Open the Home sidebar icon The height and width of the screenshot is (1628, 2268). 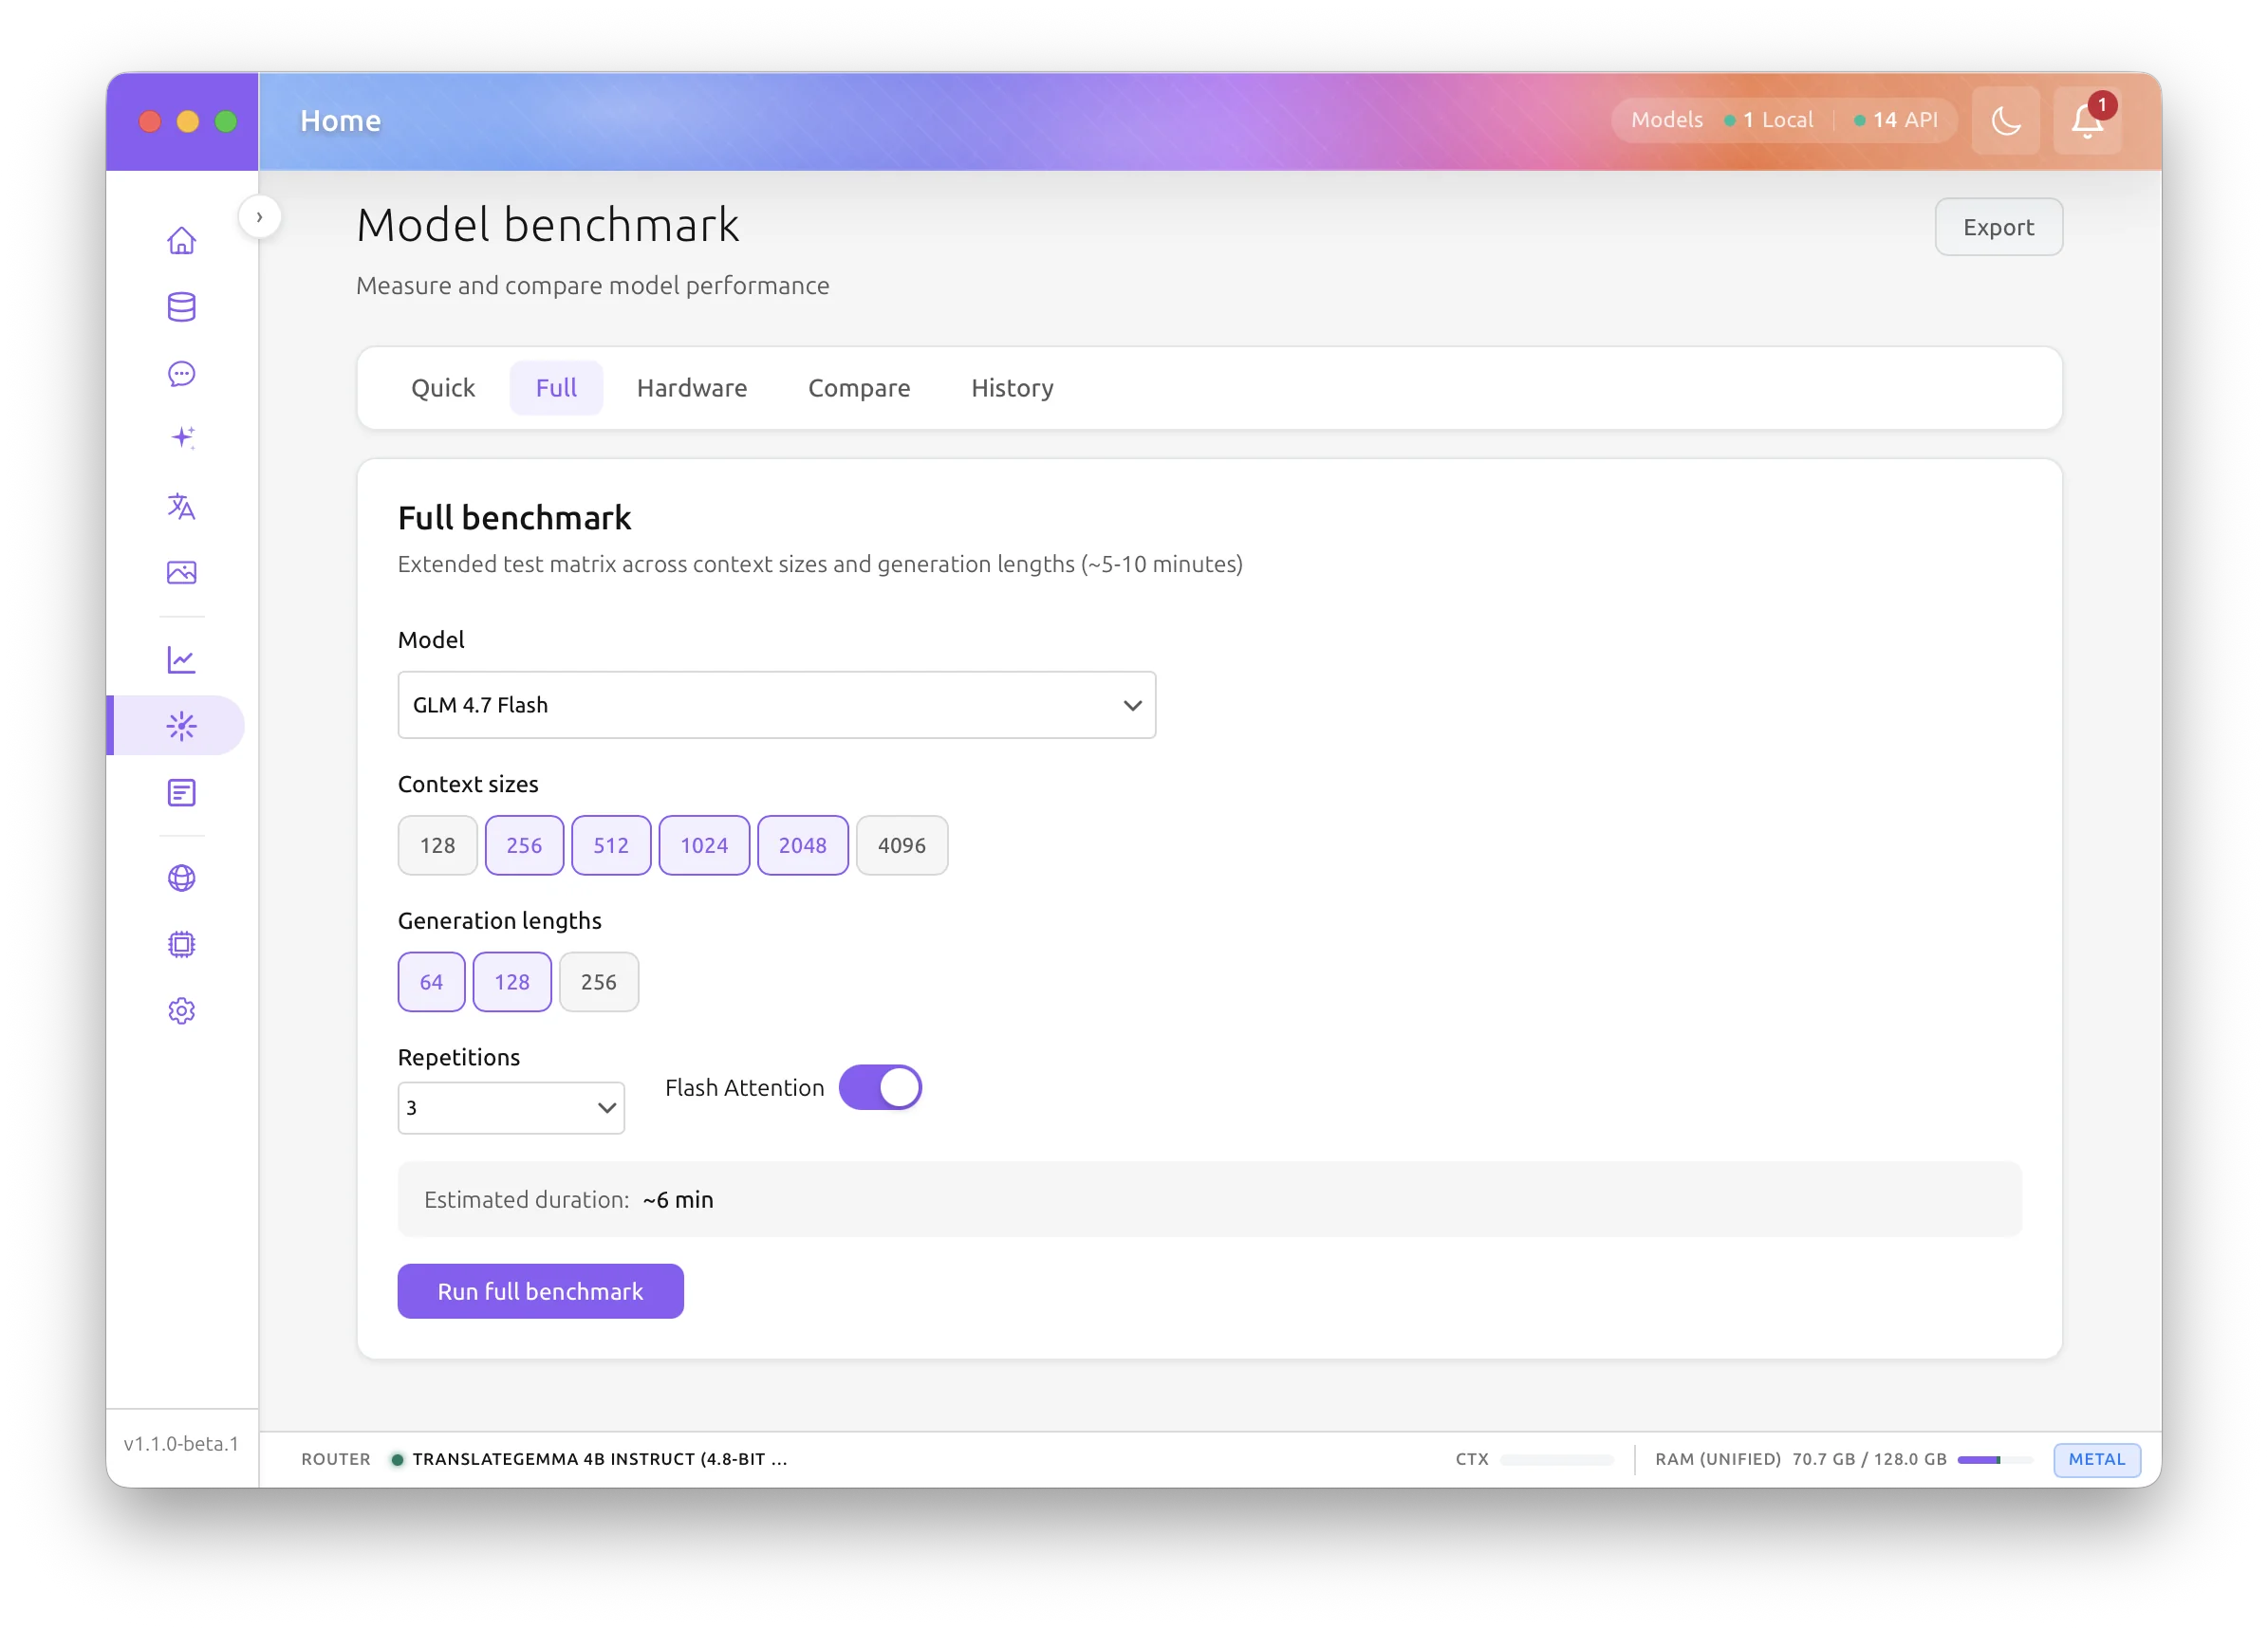pyautogui.click(x=181, y=240)
